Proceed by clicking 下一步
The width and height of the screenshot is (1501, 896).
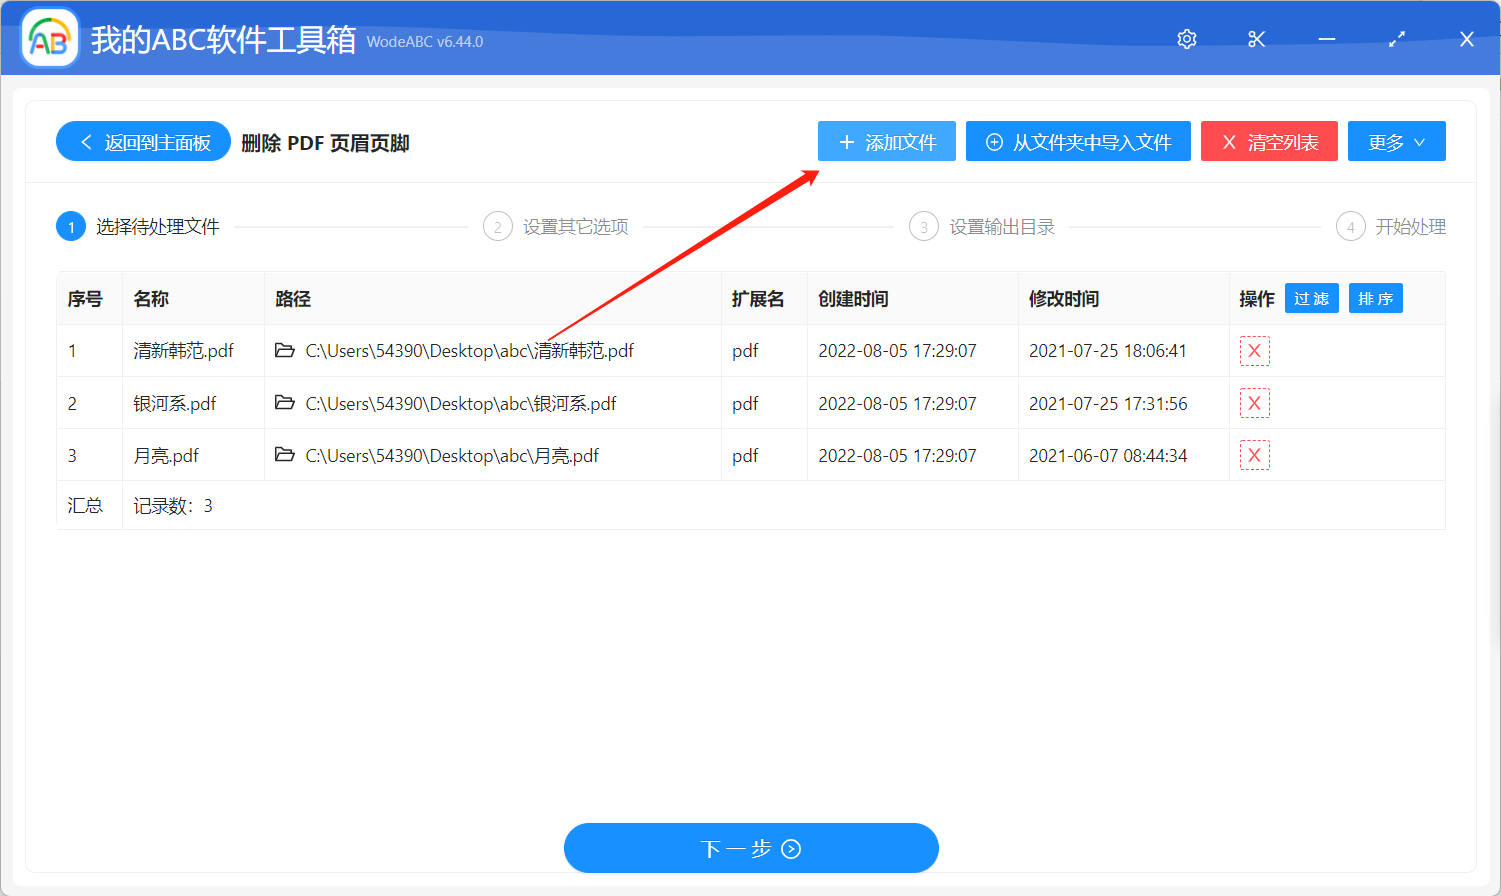(x=751, y=847)
